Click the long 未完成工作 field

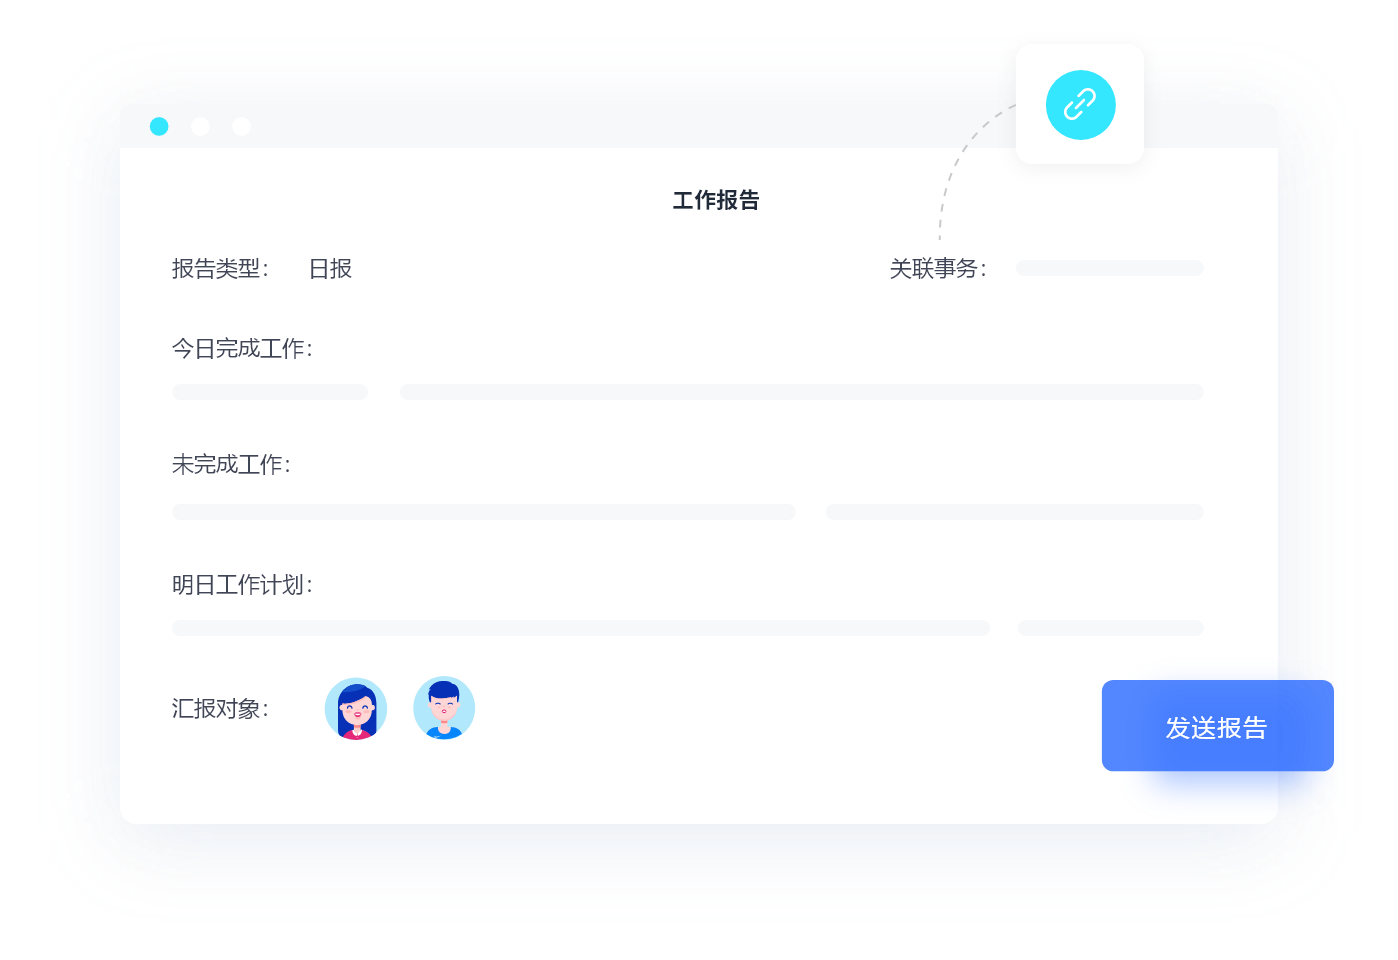(484, 512)
